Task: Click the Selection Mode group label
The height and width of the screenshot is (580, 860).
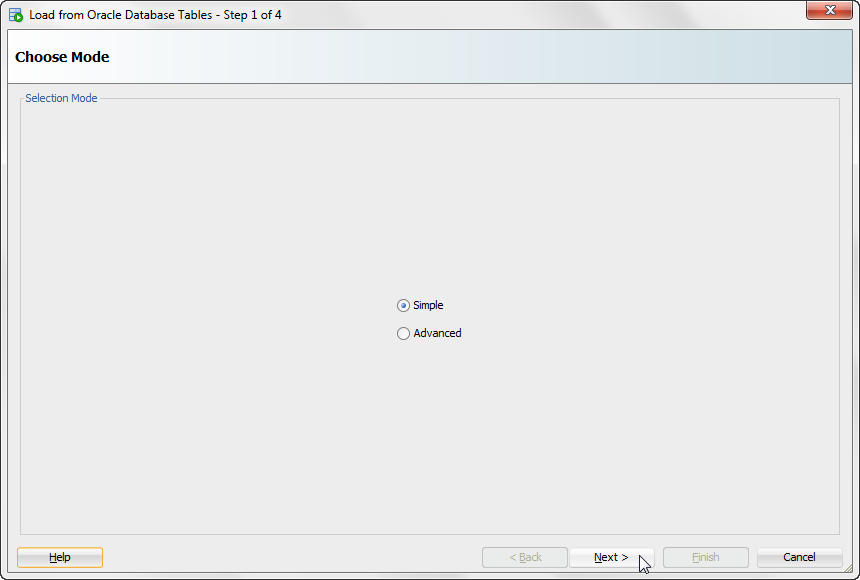Action: [x=61, y=98]
